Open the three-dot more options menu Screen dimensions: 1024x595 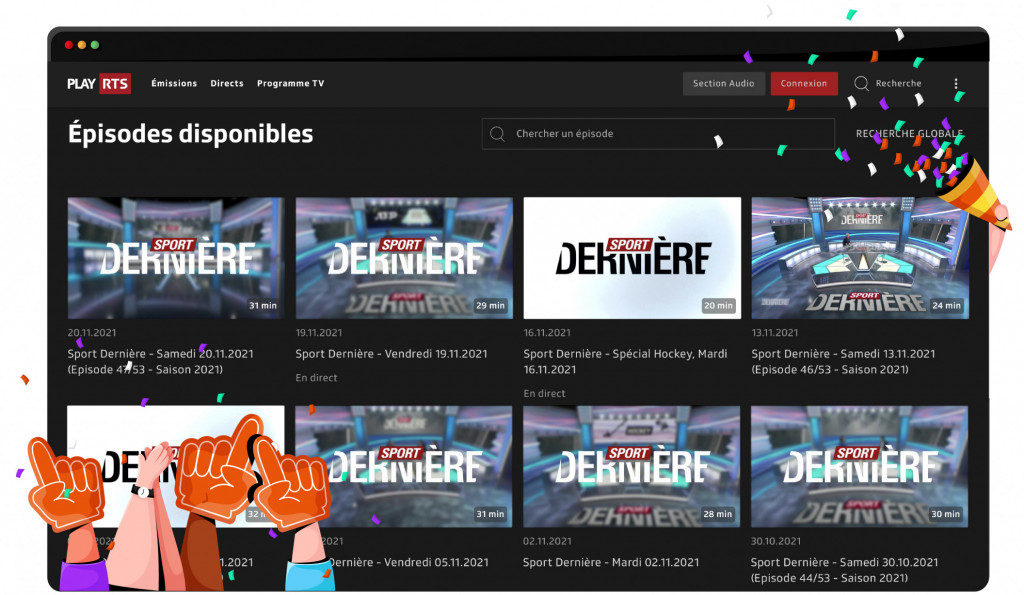coord(956,84)
